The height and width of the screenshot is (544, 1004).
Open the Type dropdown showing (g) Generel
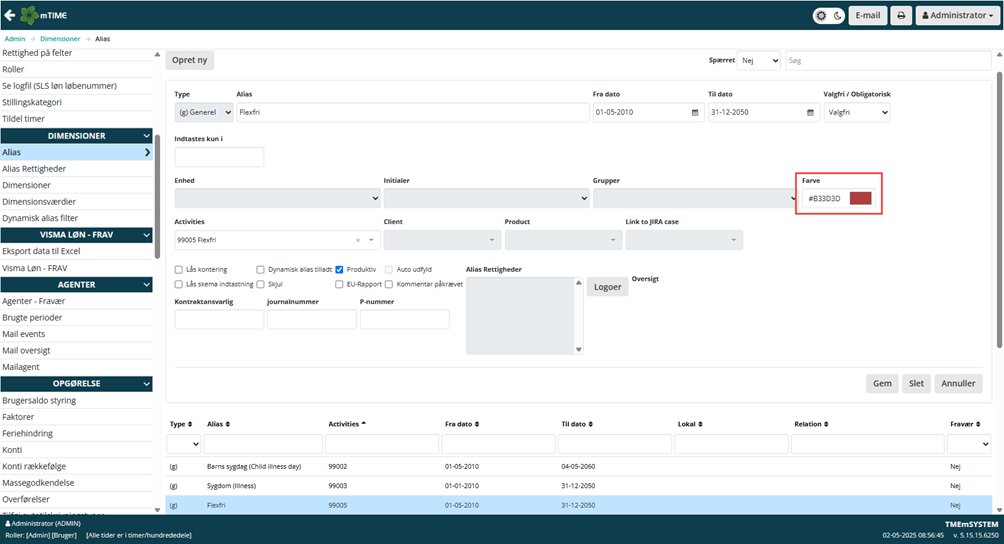204,112
